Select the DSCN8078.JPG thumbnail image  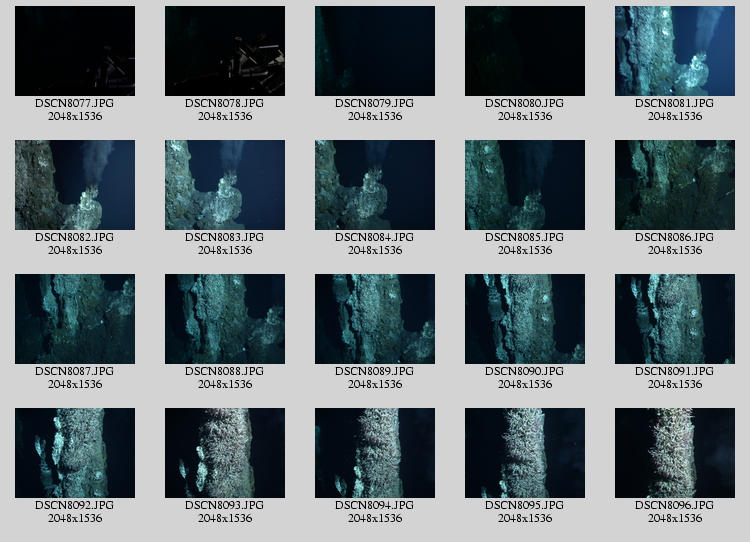225,51
